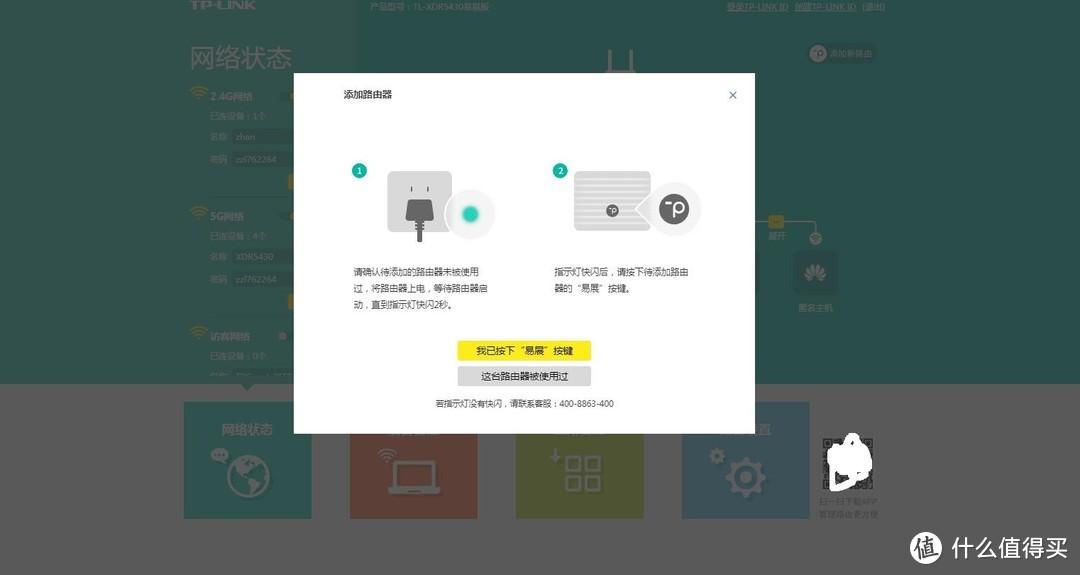Click the 产品型号 TL-XDR5430 model text
1080x575 pixels.
429,7
